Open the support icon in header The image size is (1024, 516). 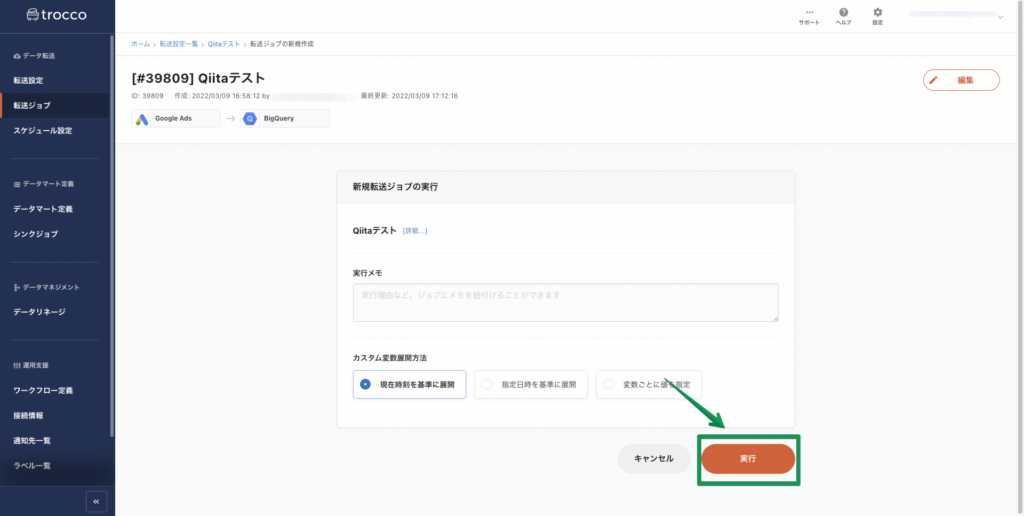pos(808,13)
